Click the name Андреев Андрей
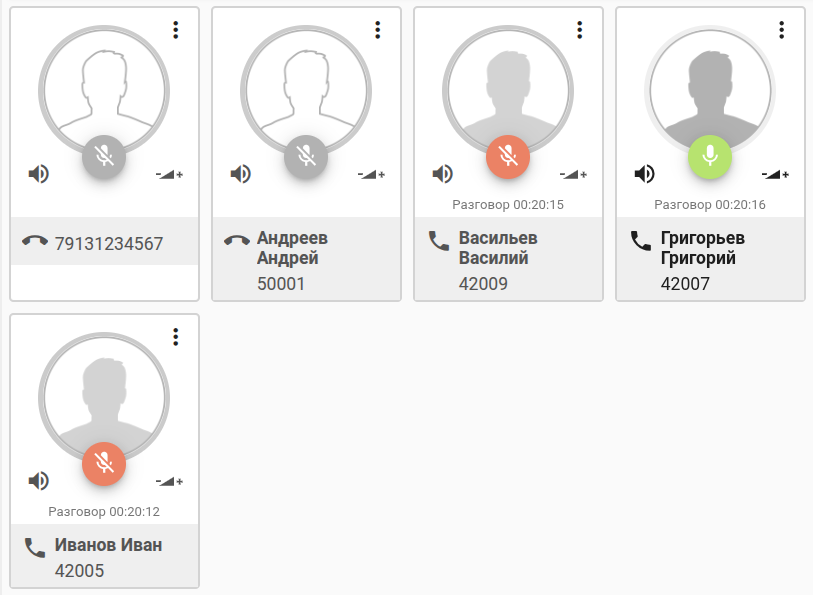 pyautogui.click(x=292, y=247)
